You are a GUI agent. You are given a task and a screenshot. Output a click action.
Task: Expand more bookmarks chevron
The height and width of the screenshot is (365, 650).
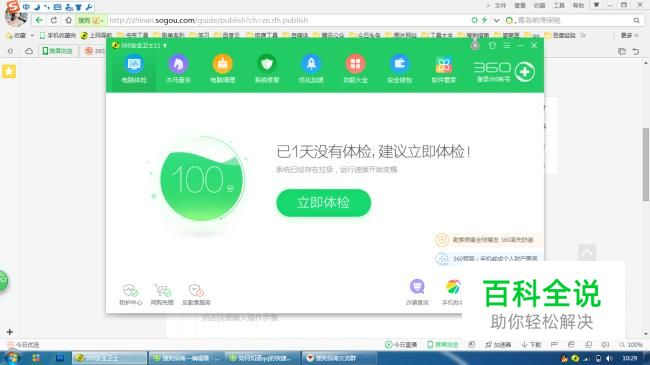583,35
